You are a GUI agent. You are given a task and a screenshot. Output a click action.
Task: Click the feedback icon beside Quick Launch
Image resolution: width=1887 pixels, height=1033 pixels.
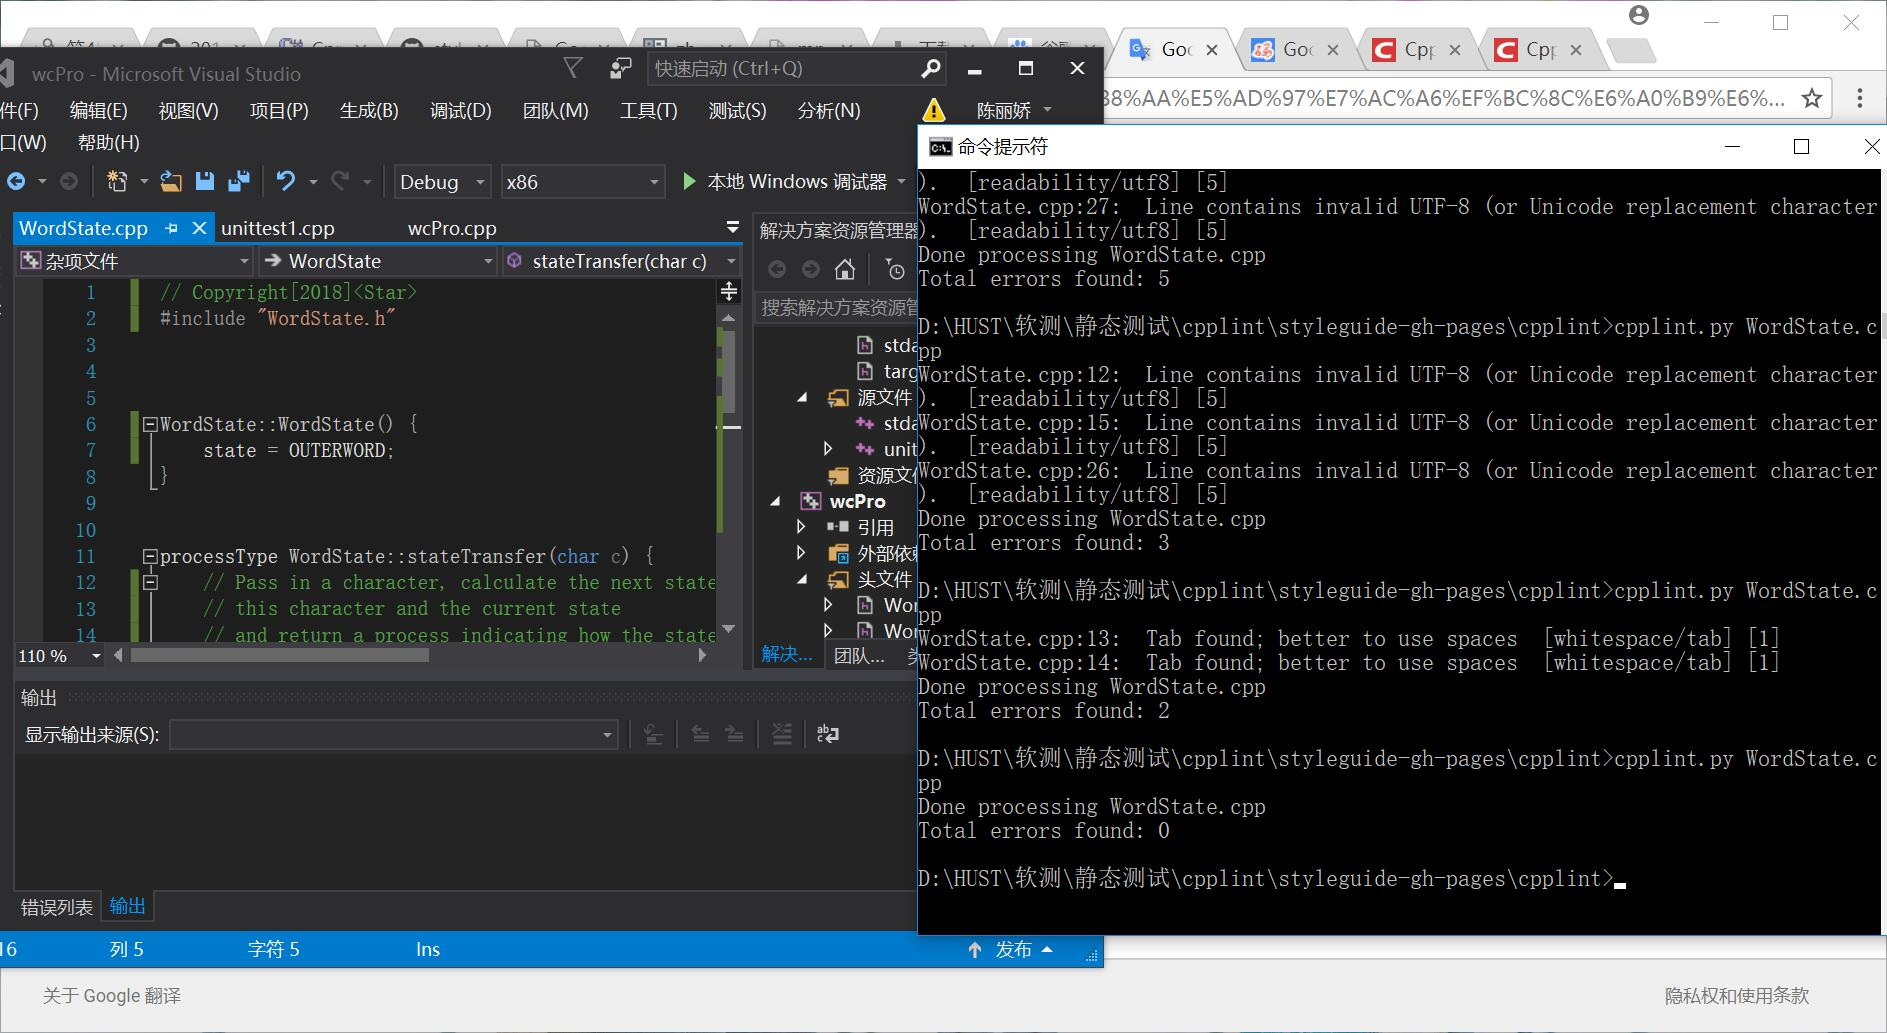point(621,68)
